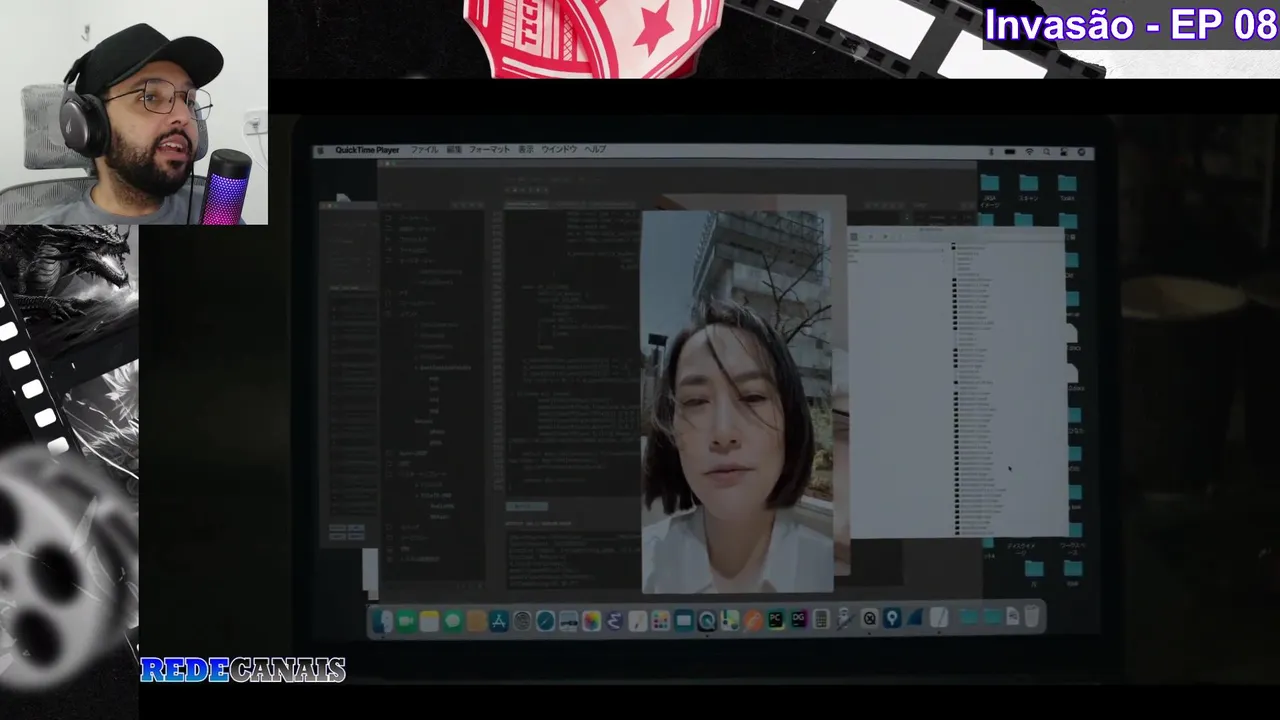Click the Wi-Fi icon in the menu bar
Image resolution: width=1280 pixels, height=720 pixels.
pos(1029,152)
